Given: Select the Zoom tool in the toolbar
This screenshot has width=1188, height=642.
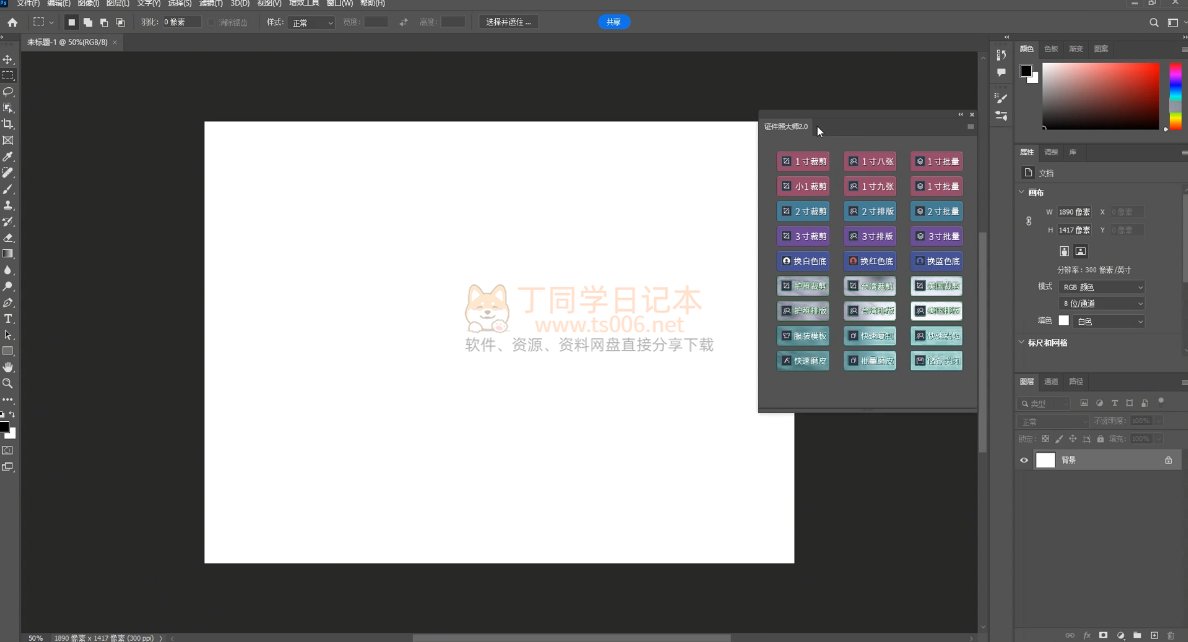Looking at the screenshot, I should pos(8,383).
